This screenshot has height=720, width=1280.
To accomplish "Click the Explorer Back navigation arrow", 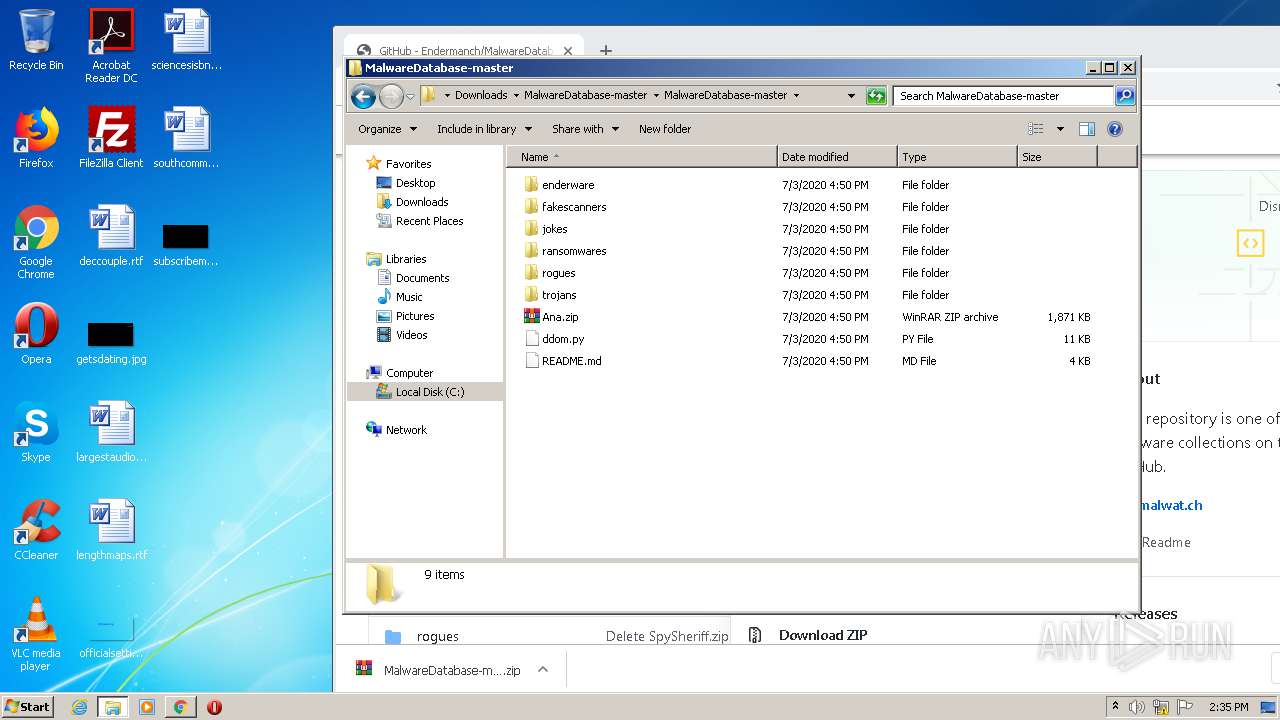I will [x=363, y=96].
